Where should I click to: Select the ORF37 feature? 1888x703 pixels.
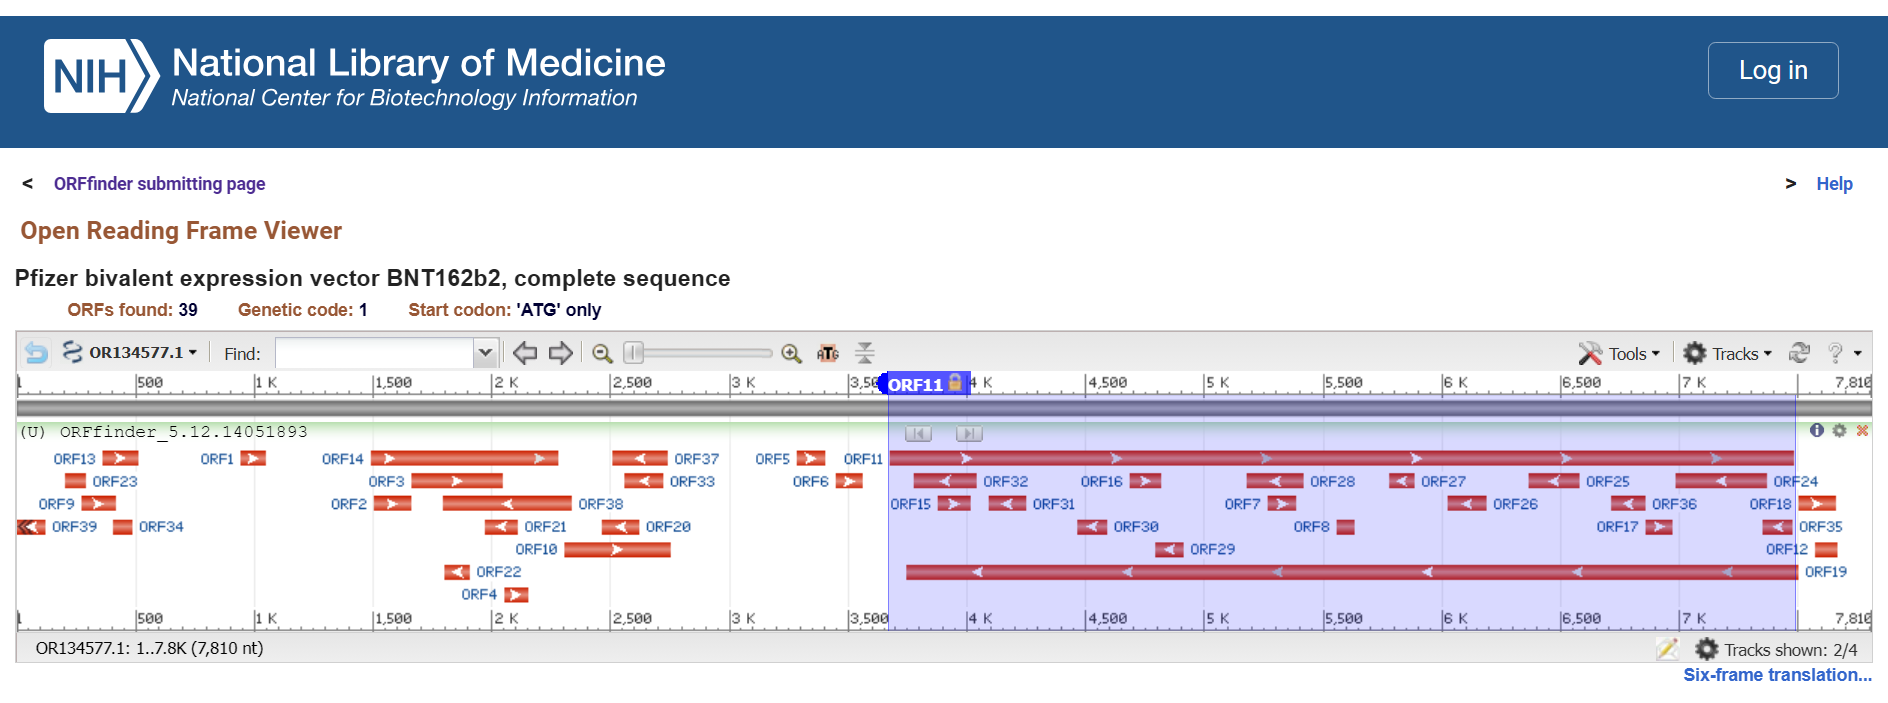[x=640, y=459]
